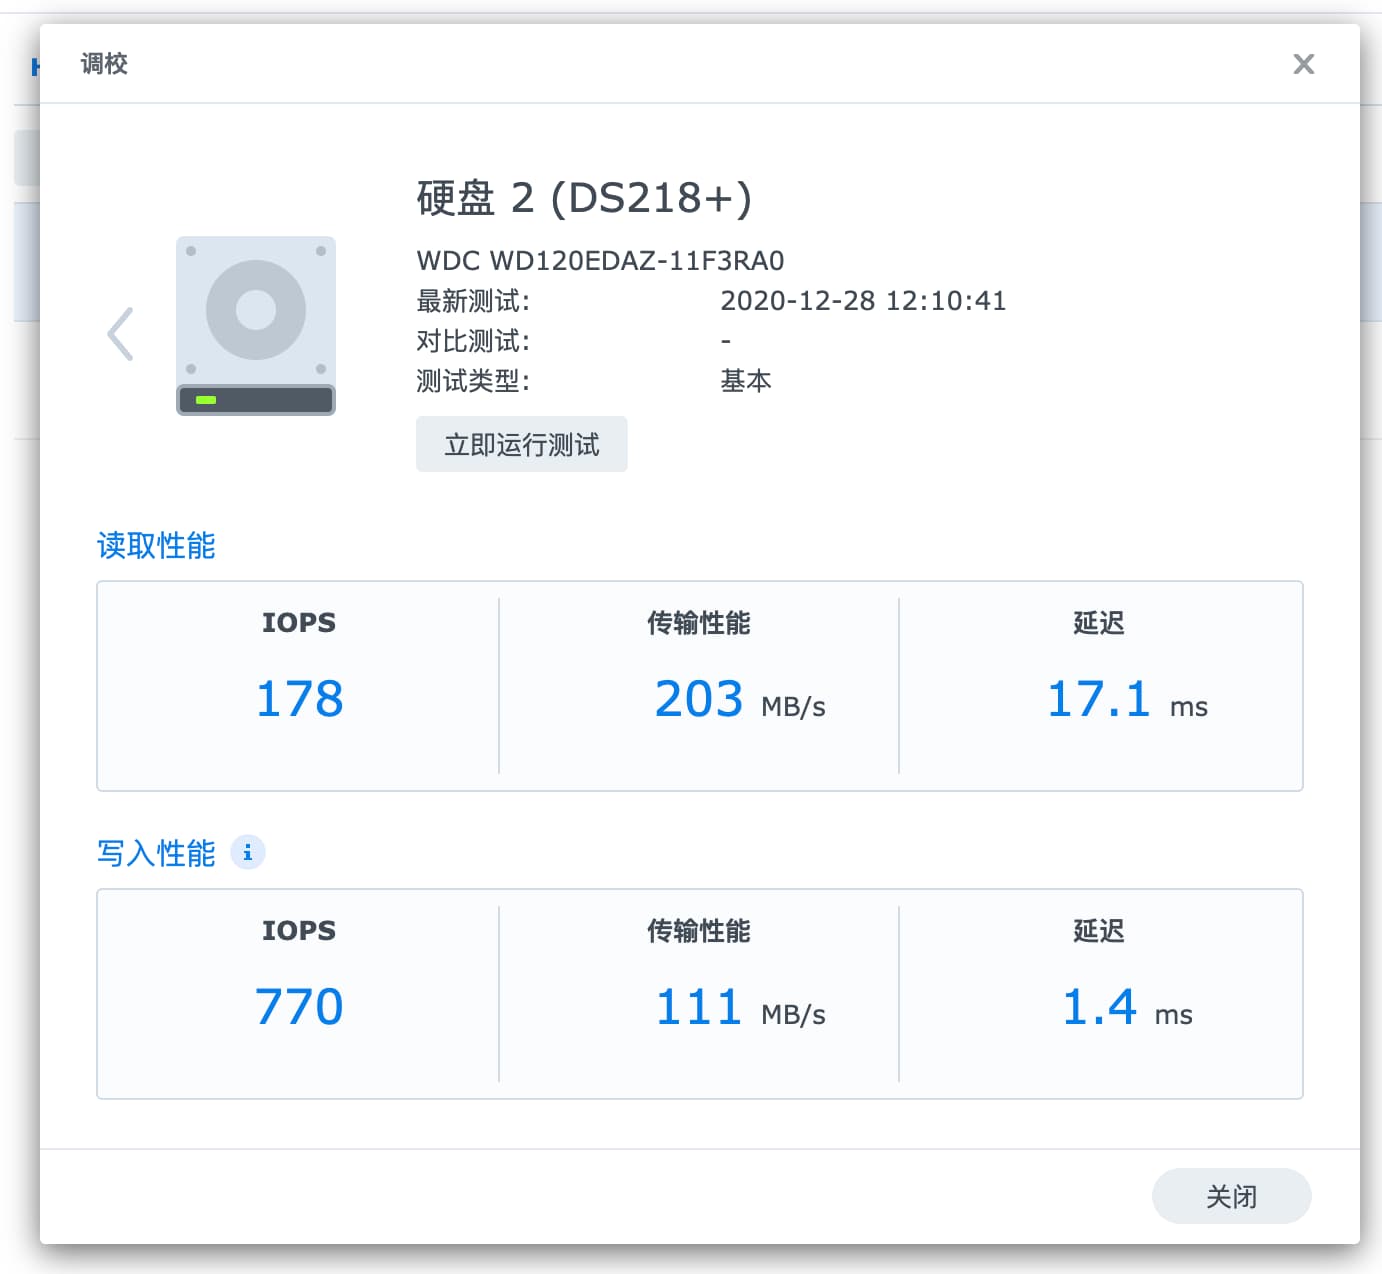Viewport: 1382px width, 1274px height.
Task: Click read latency value 17.1 ms
Action: 1127,699
